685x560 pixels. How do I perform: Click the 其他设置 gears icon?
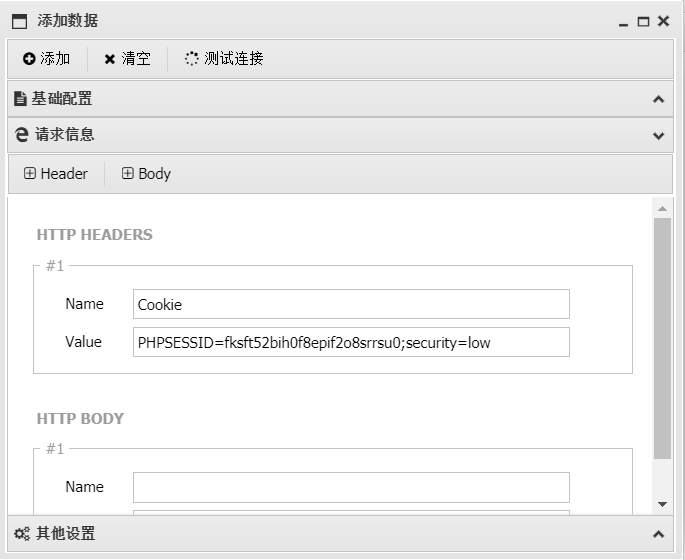(x=19, y=534)
